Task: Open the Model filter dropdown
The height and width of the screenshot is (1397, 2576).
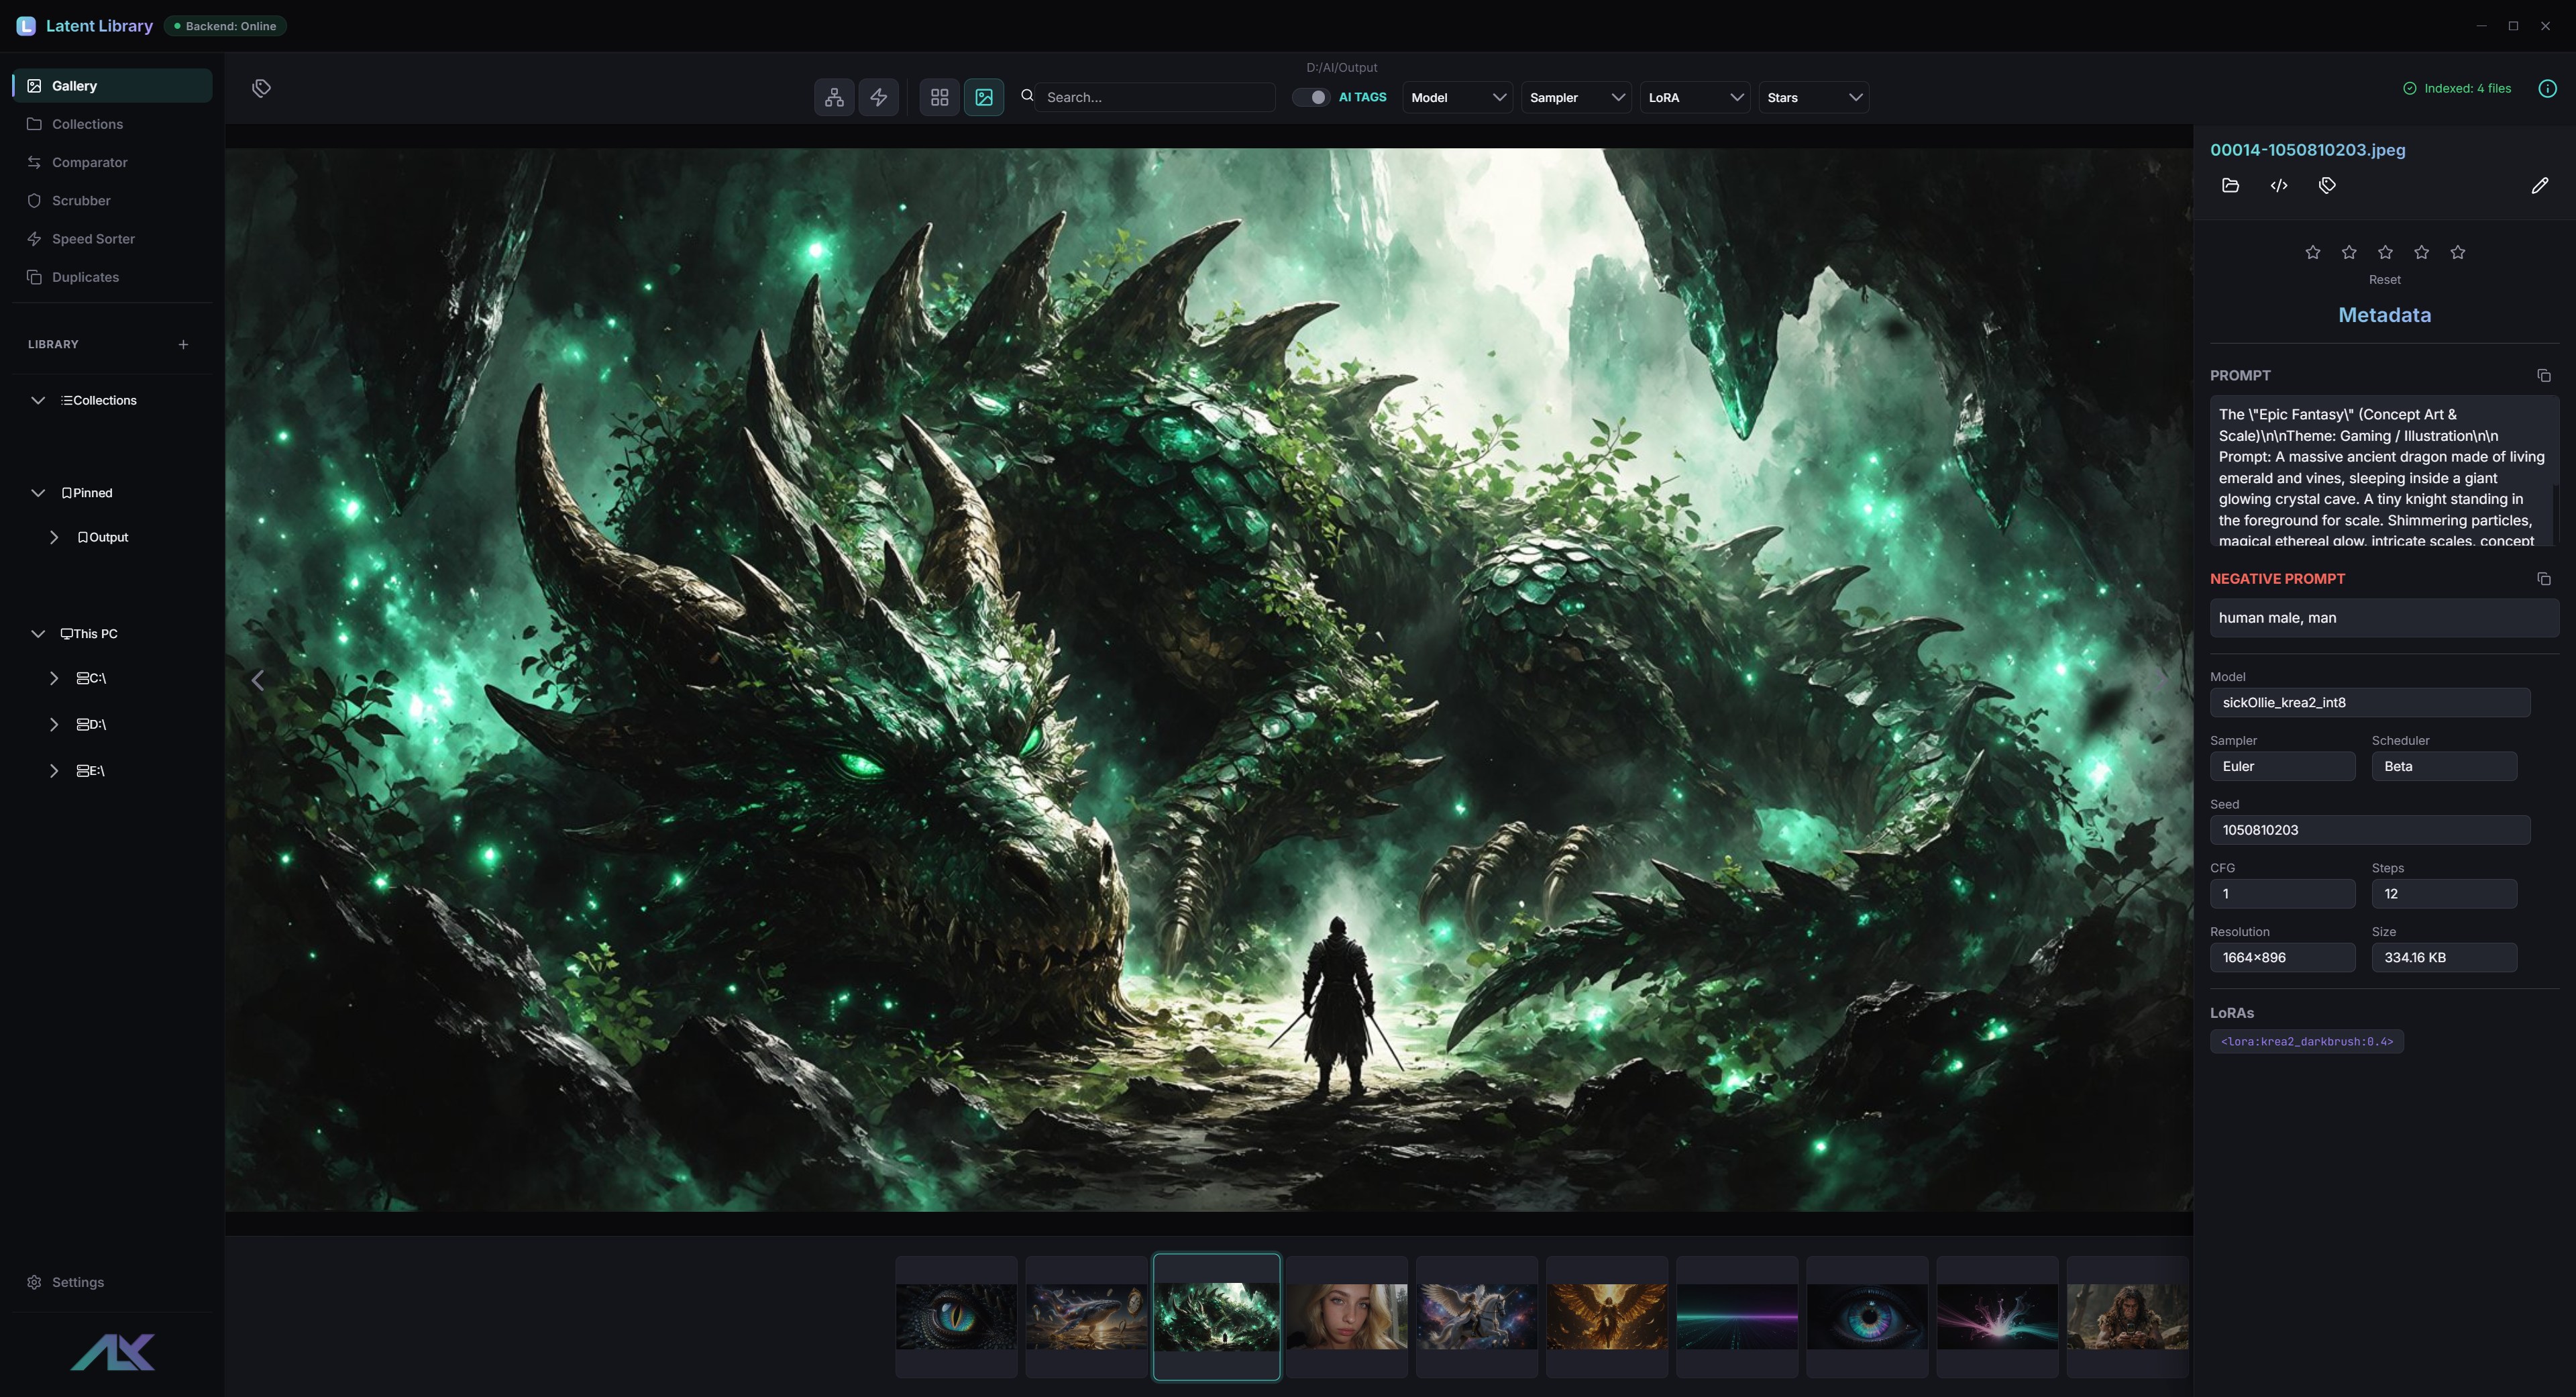Action: coord(1457,97)
